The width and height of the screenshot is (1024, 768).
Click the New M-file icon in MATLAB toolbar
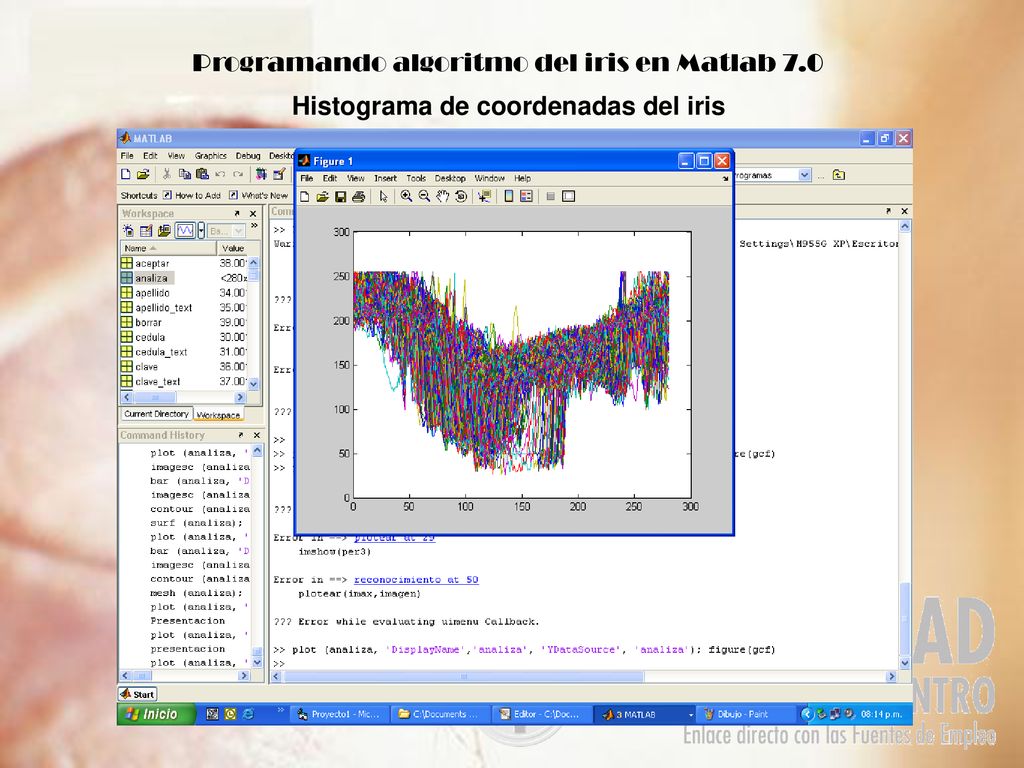pos(126,174)
